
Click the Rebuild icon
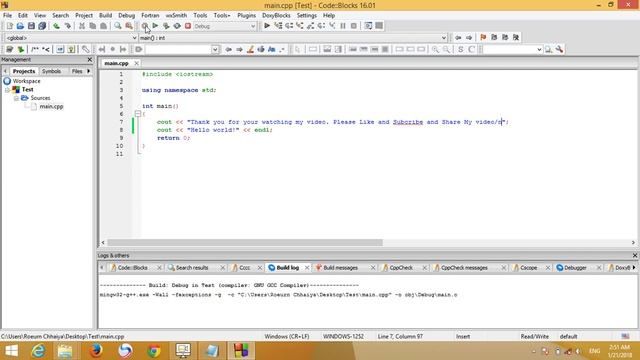(177, 26)
